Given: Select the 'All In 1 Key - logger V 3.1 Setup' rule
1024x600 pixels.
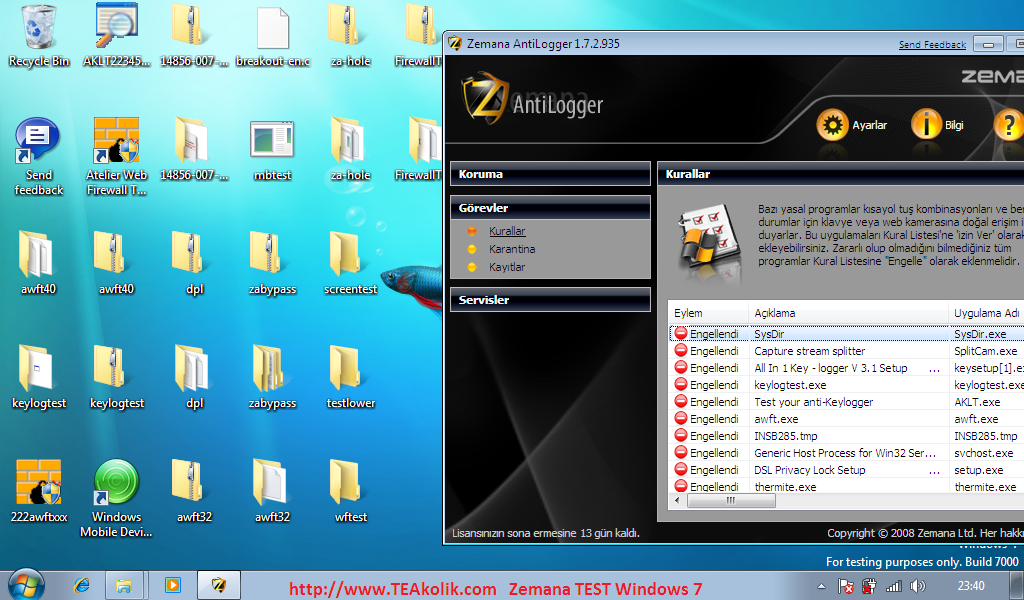Looking at the screenshot, I should coord(831,368).
